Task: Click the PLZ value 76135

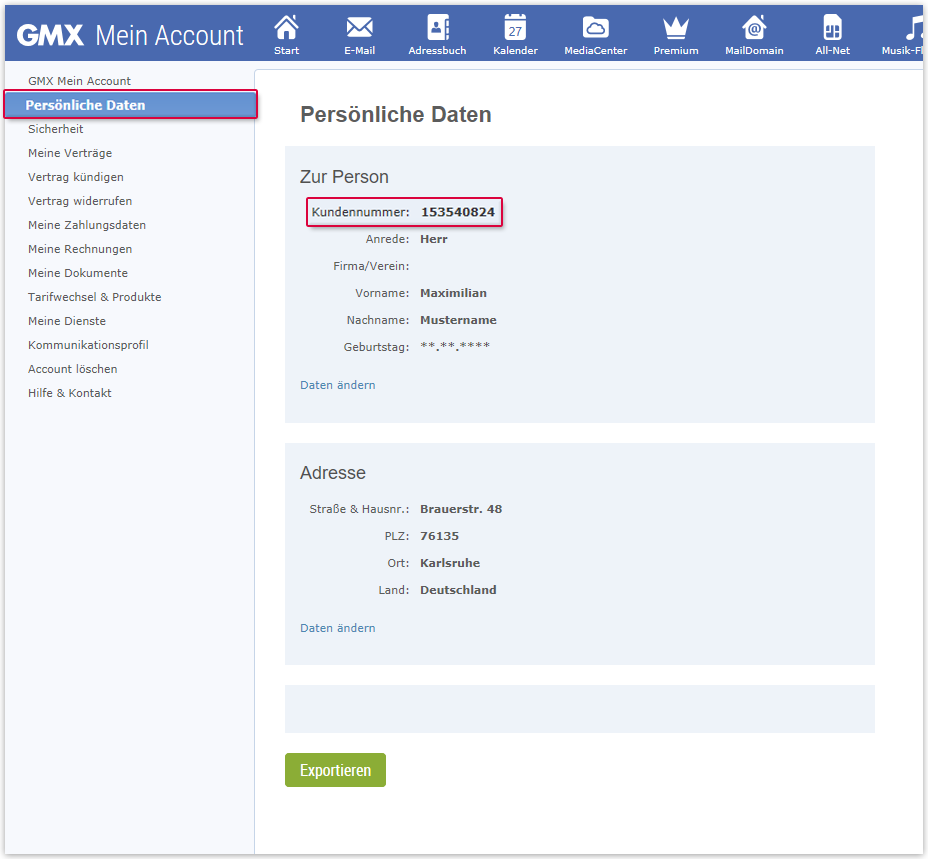Action: (x=439, y=536)
